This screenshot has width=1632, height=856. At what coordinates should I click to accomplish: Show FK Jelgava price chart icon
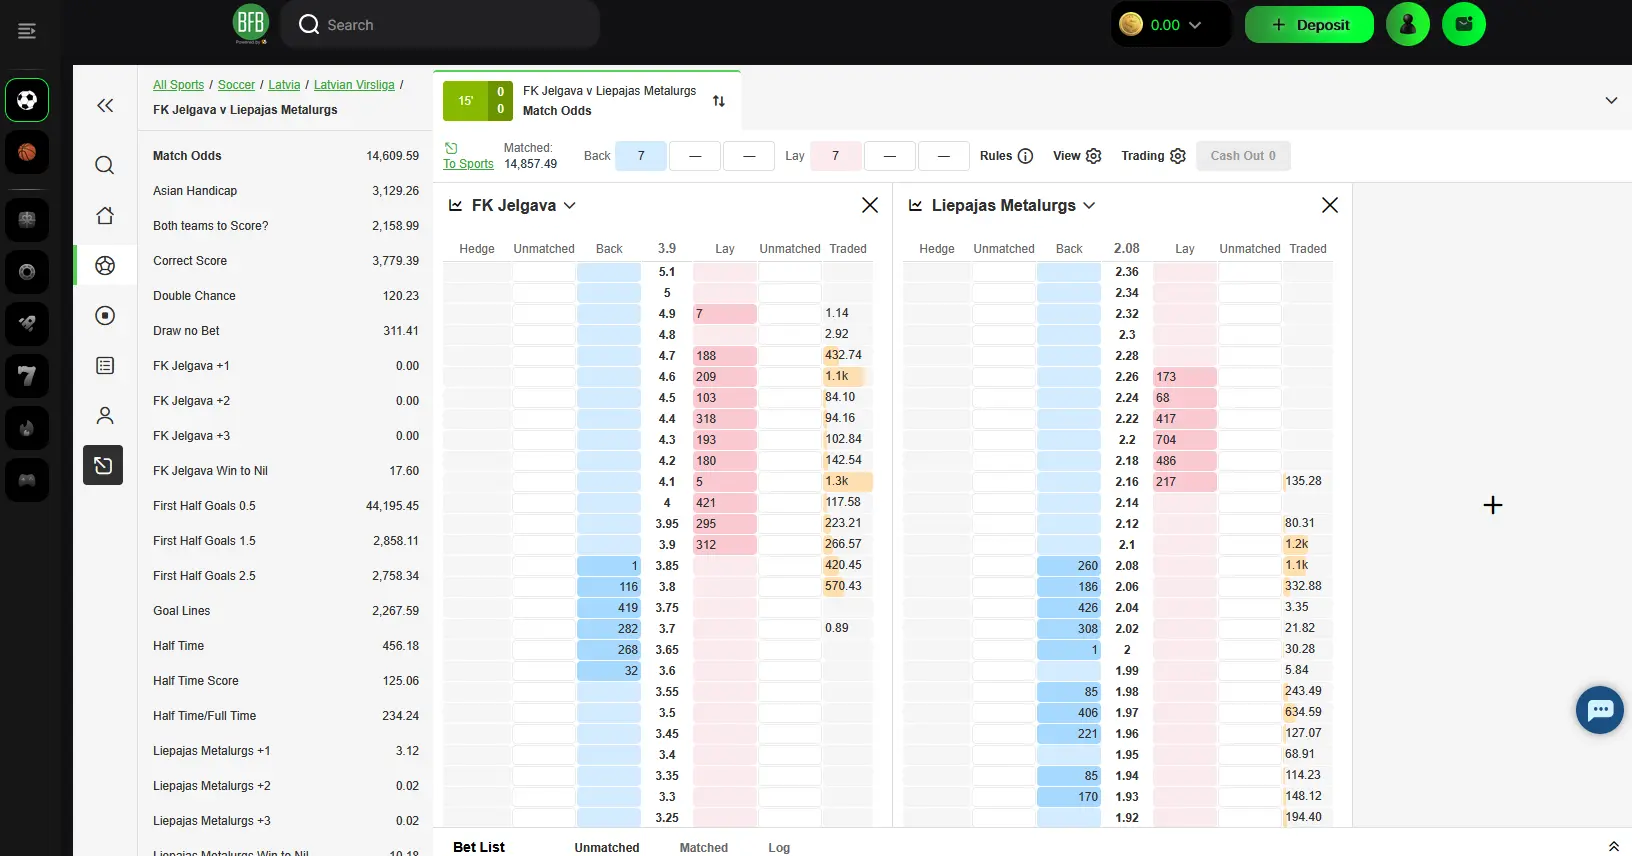(455, 205)
